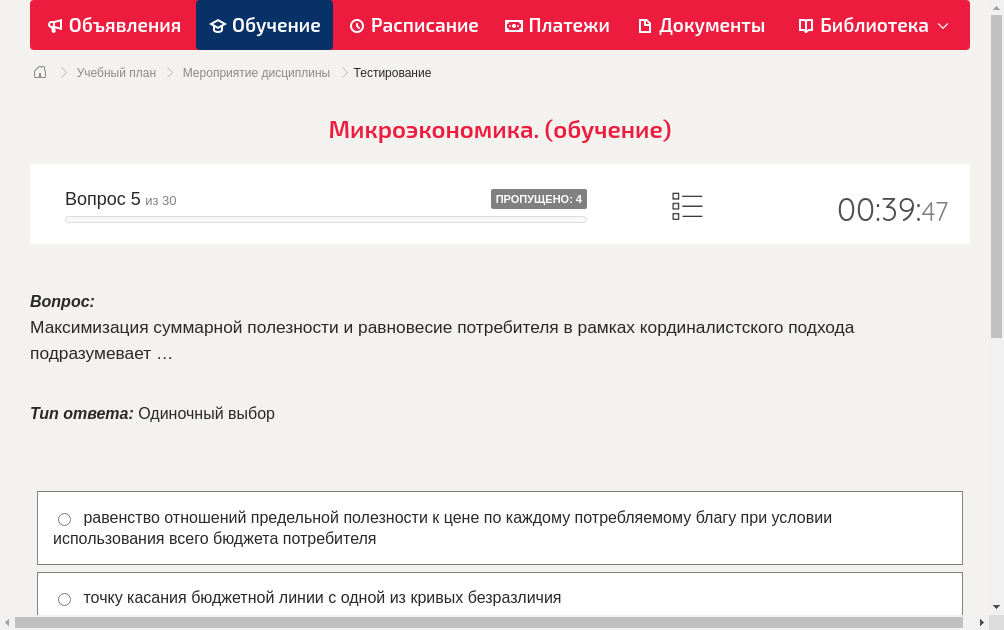Click the home icon in the breadcrumb
This screenshot has width=1004, height=630.
pyautogui.click(x=40, y=72)
